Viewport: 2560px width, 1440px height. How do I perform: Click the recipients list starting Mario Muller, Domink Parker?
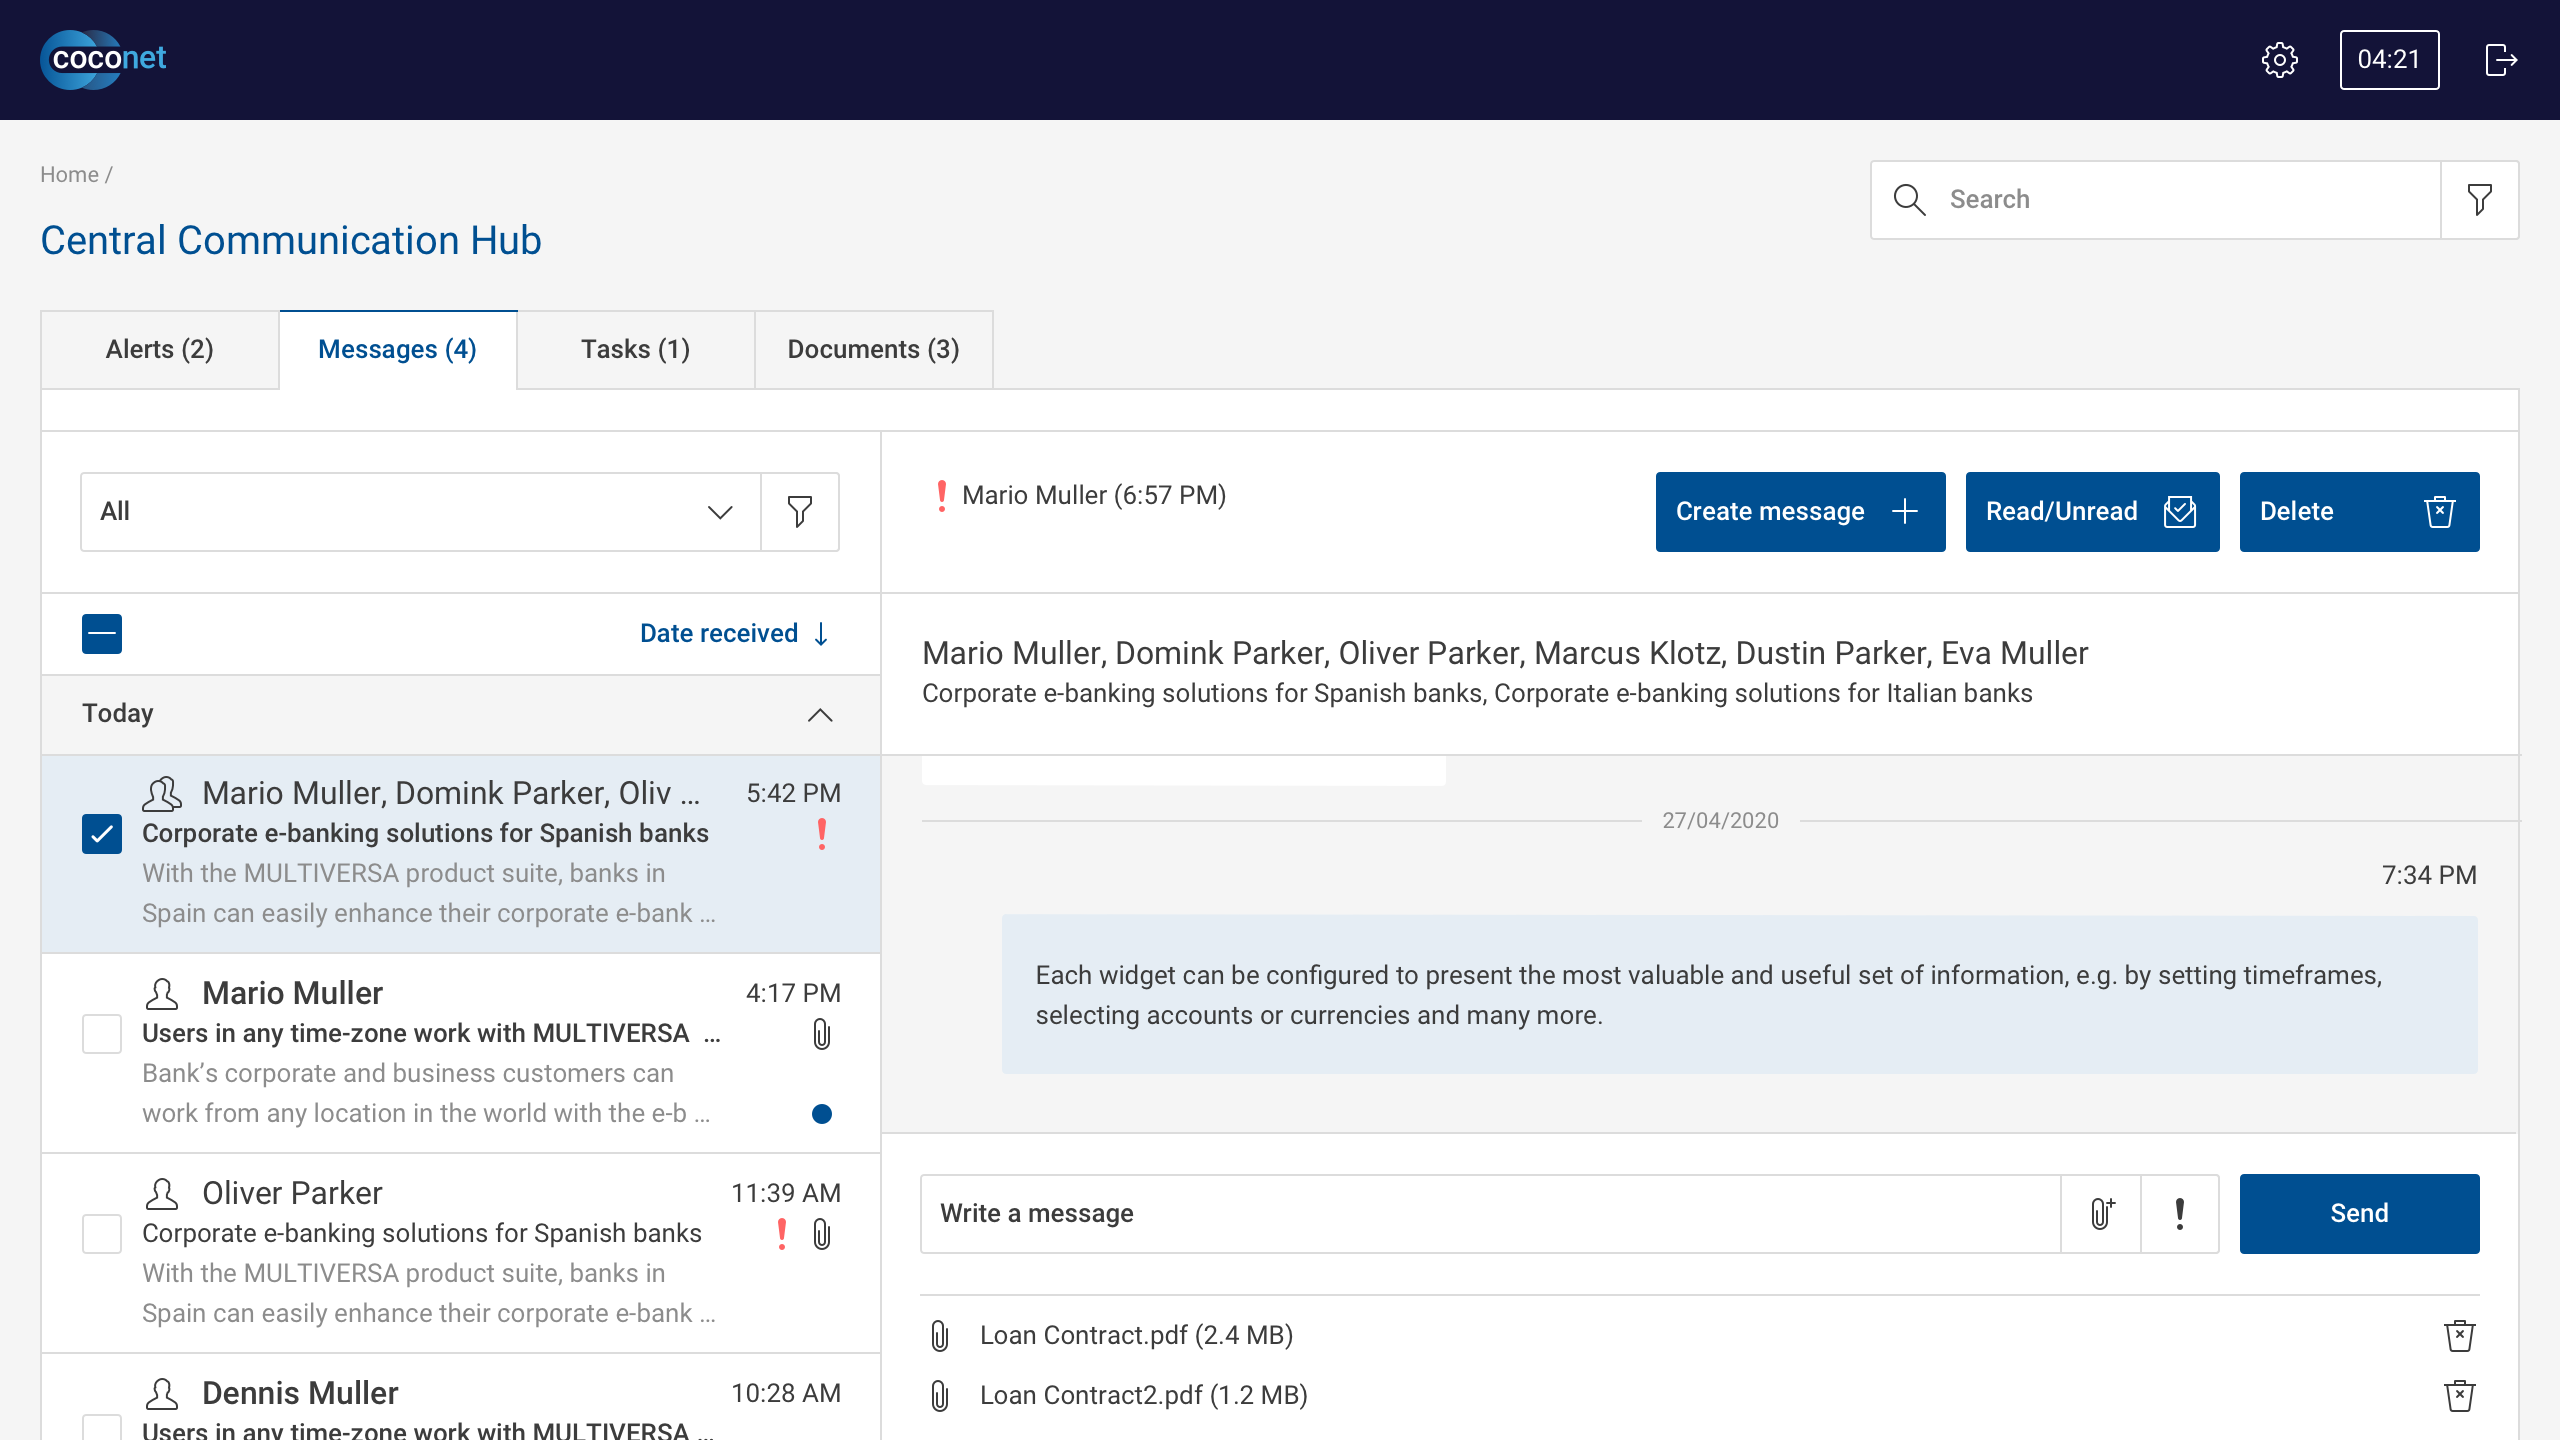pos(1505,653)
